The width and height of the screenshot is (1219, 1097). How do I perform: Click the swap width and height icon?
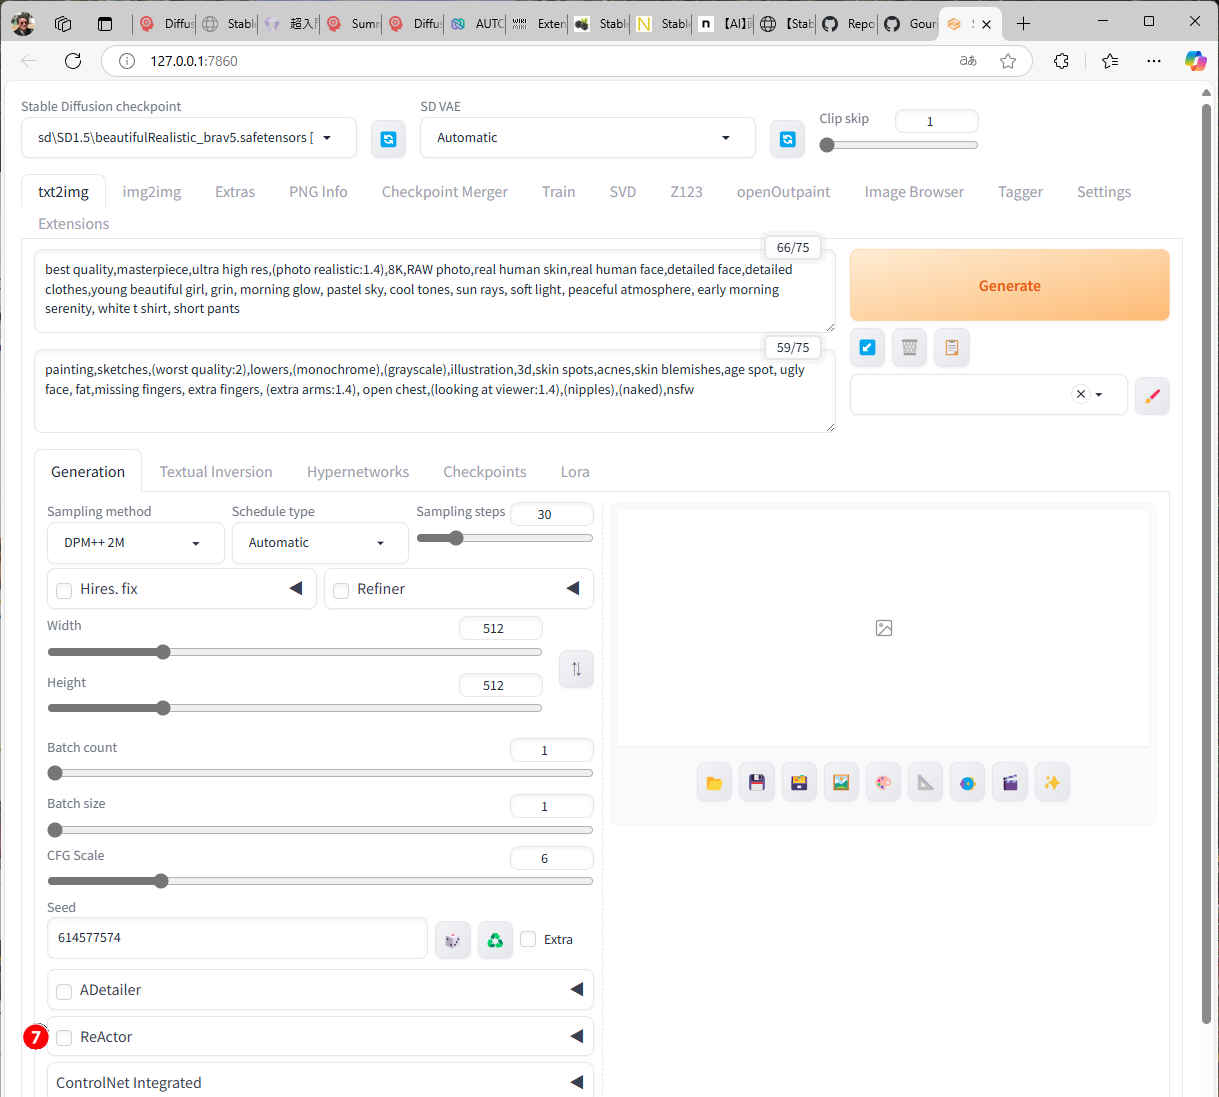point(576,669)
